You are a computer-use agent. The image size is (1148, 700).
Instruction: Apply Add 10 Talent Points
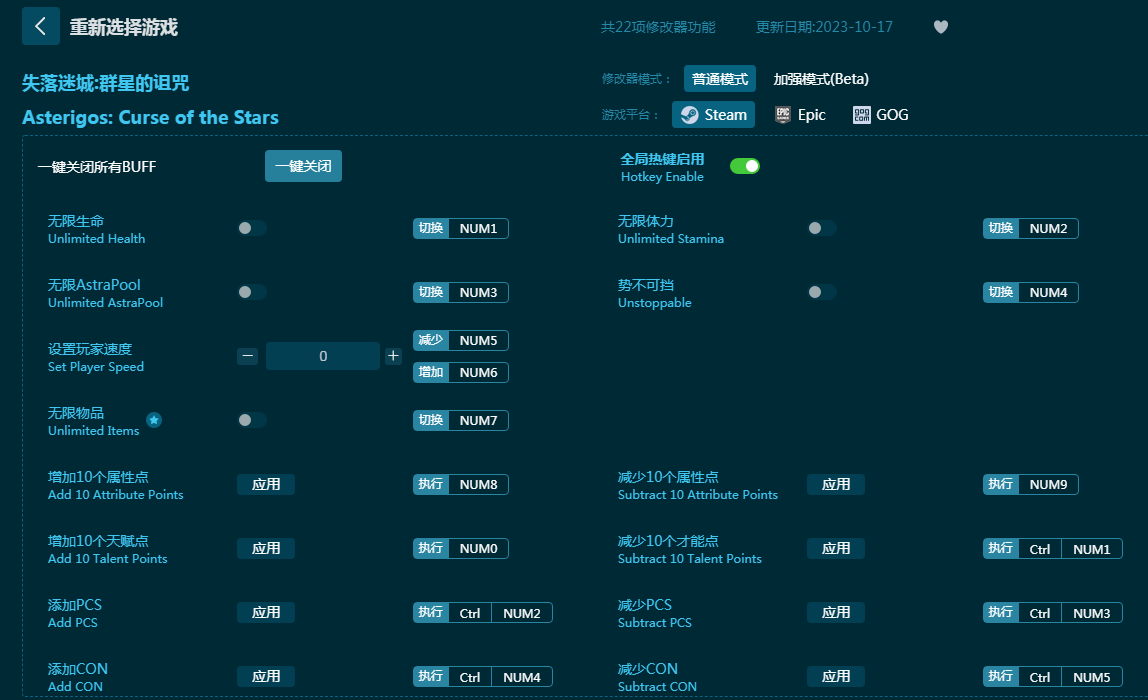266,548
